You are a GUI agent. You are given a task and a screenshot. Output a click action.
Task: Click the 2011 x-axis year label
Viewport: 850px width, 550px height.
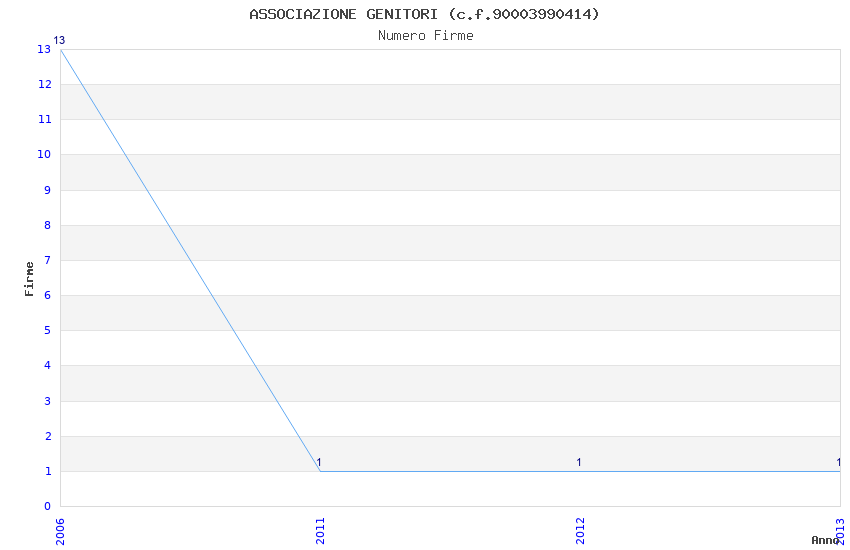tap(320, 531)
